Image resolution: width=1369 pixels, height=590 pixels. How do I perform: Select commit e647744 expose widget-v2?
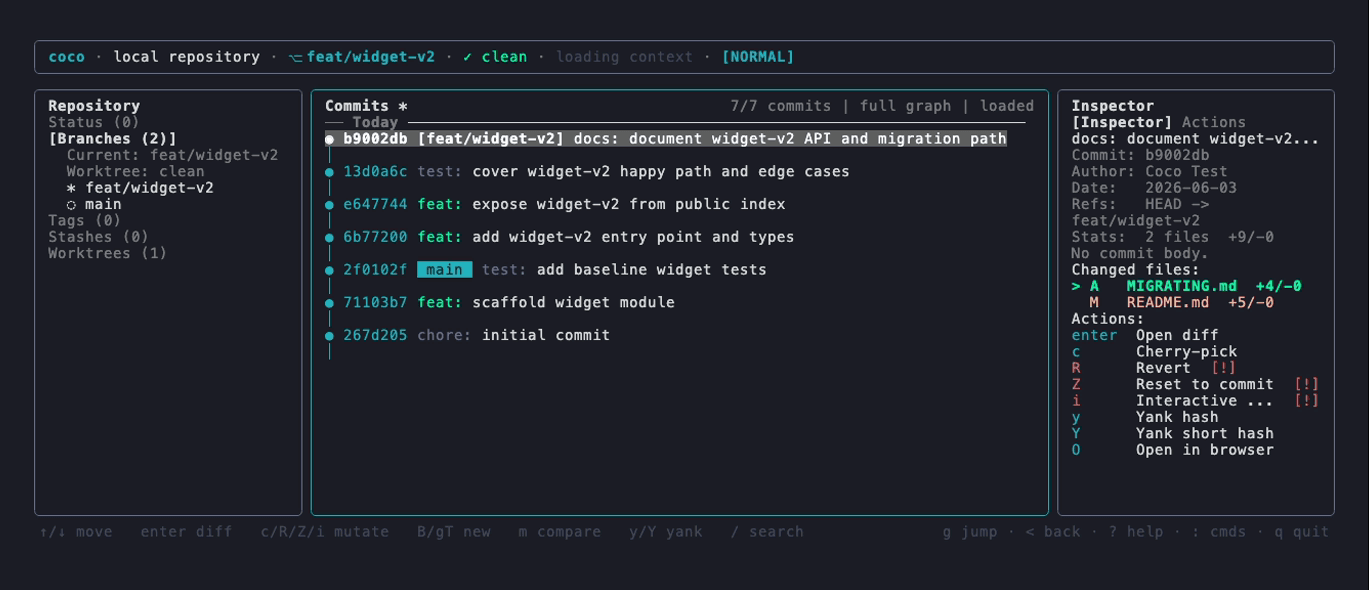coord(555,204)
